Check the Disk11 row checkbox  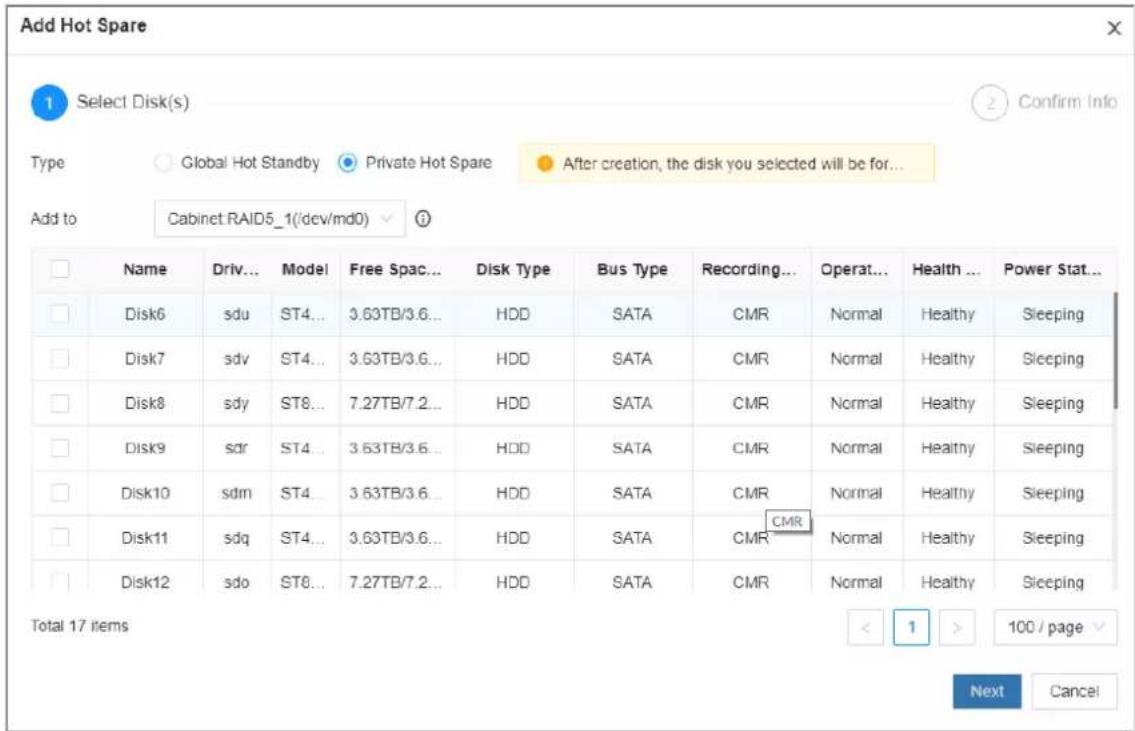click(60, 537)
